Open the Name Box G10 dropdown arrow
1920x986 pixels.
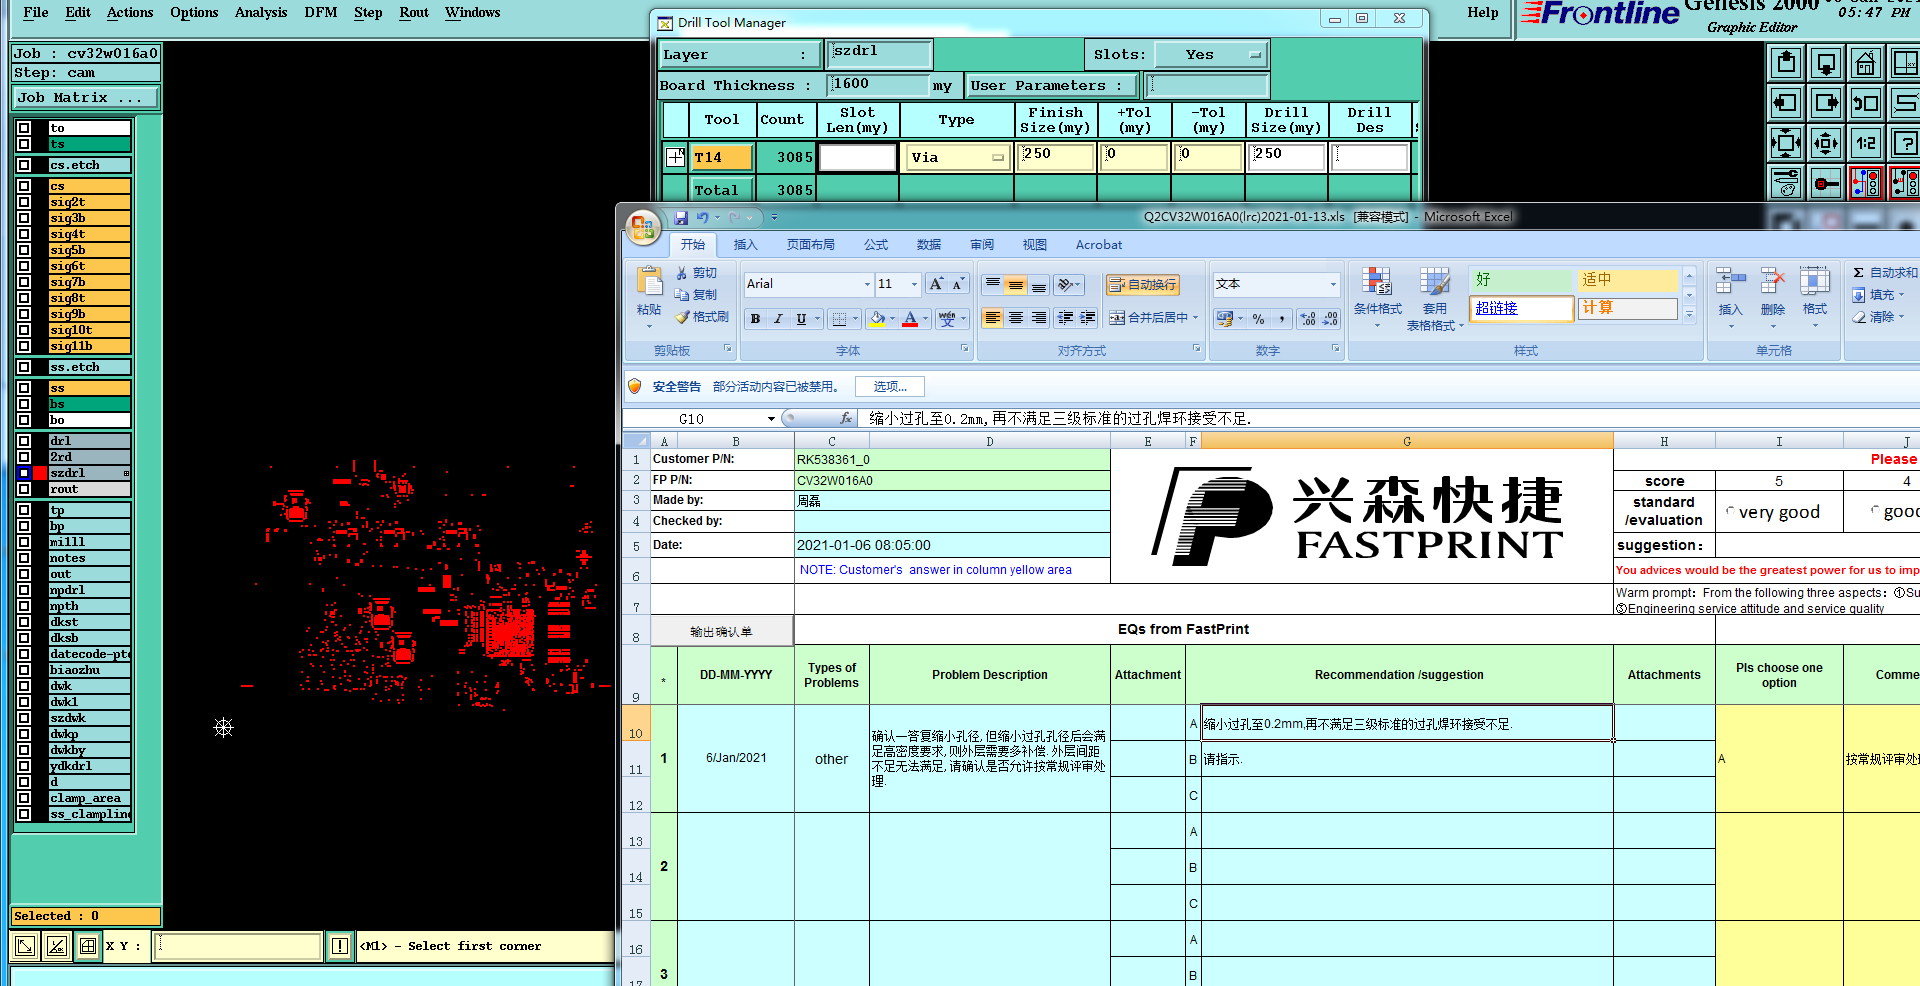coord(771,419)
